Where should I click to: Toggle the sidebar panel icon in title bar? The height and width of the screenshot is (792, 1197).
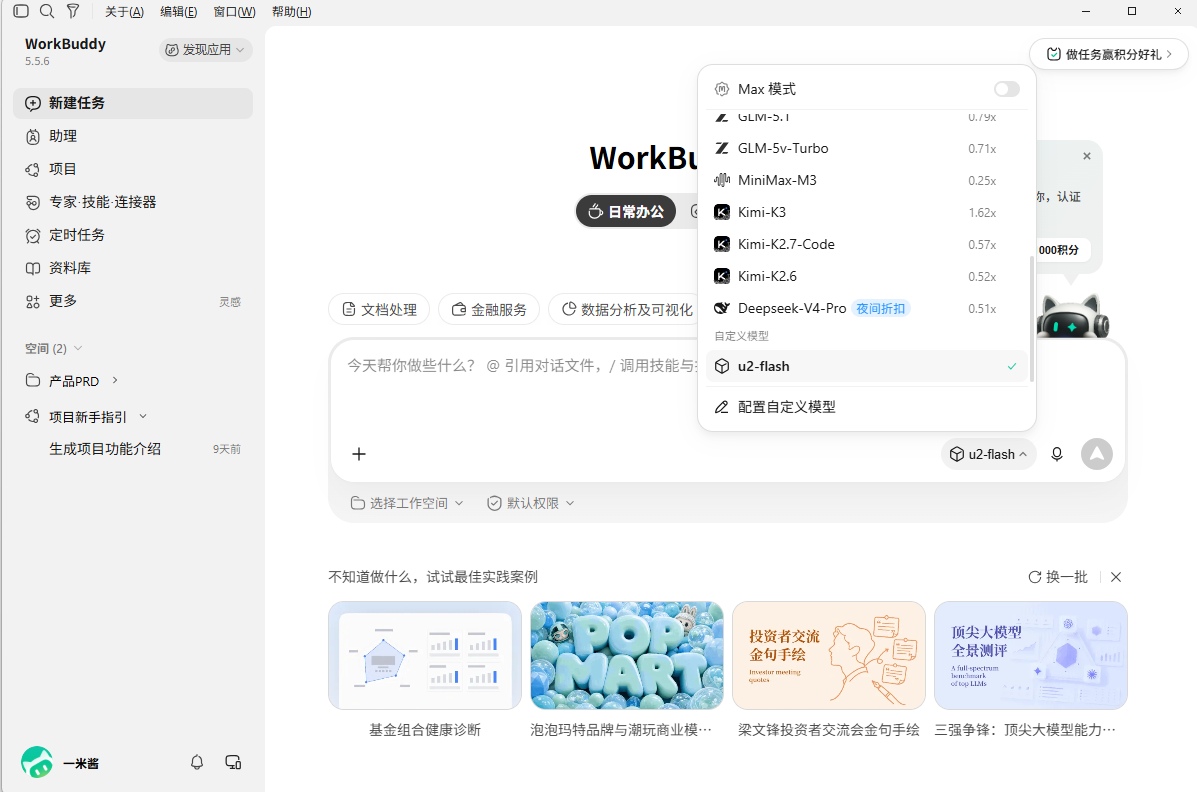[21, 11]
